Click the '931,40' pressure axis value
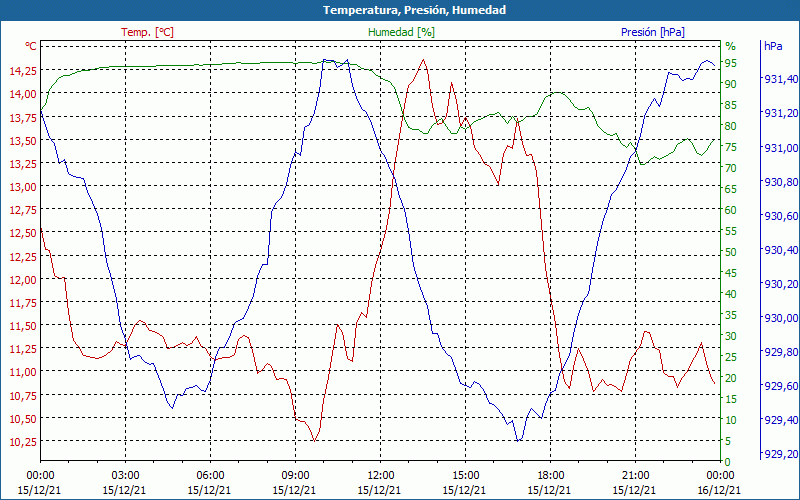 (780, 79)
